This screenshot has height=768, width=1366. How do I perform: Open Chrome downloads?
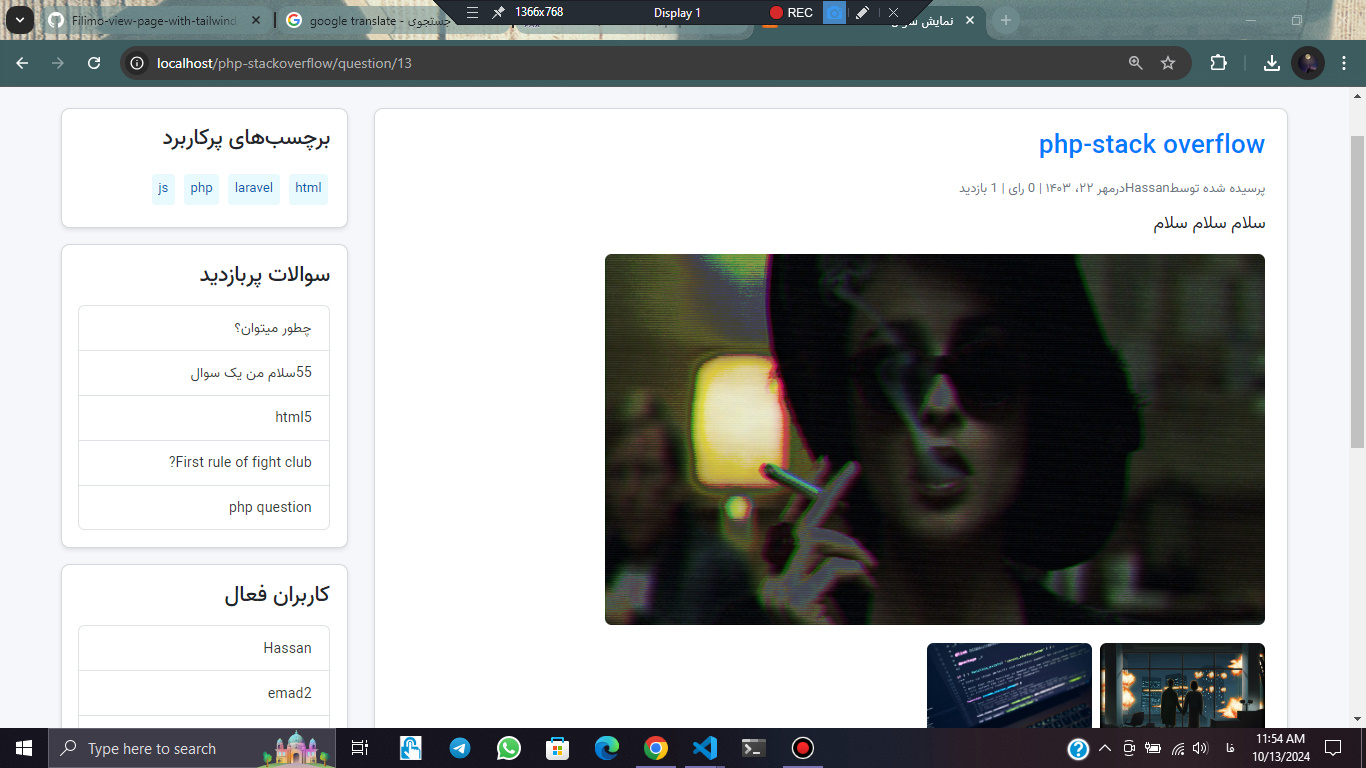coord(1272,63)
